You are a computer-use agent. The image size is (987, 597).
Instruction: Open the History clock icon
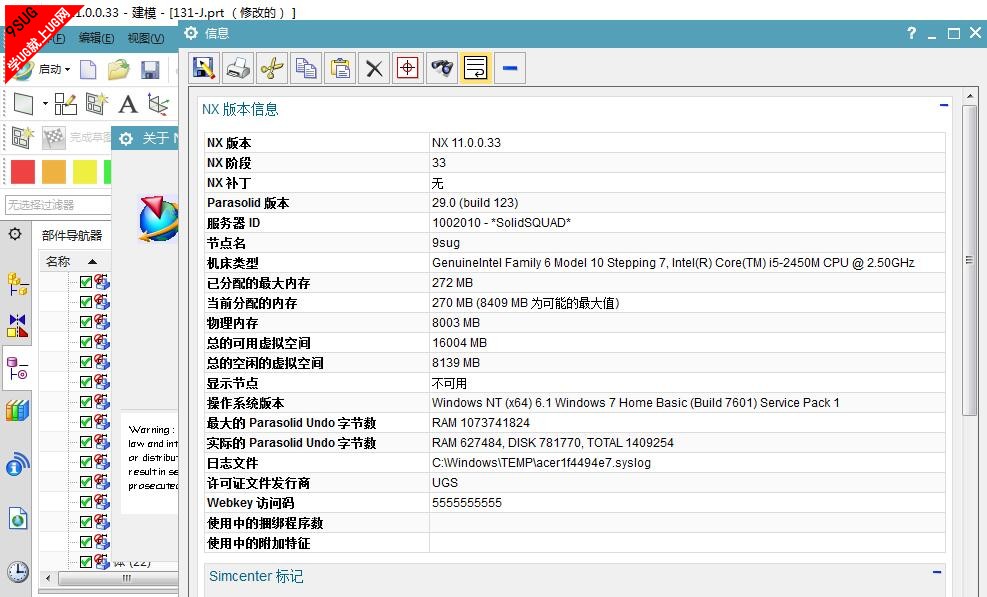(18, 572)
